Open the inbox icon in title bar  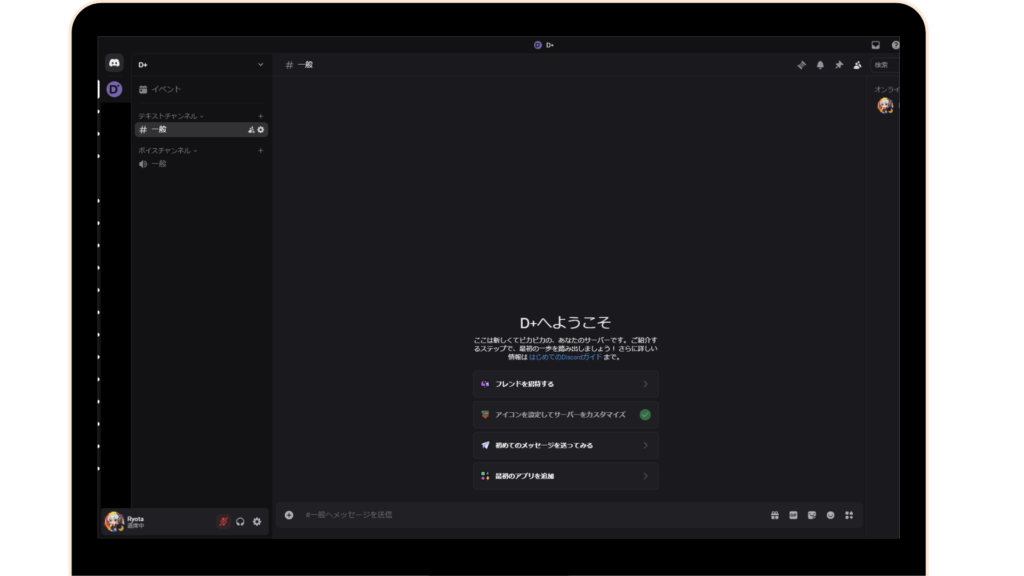876,45
